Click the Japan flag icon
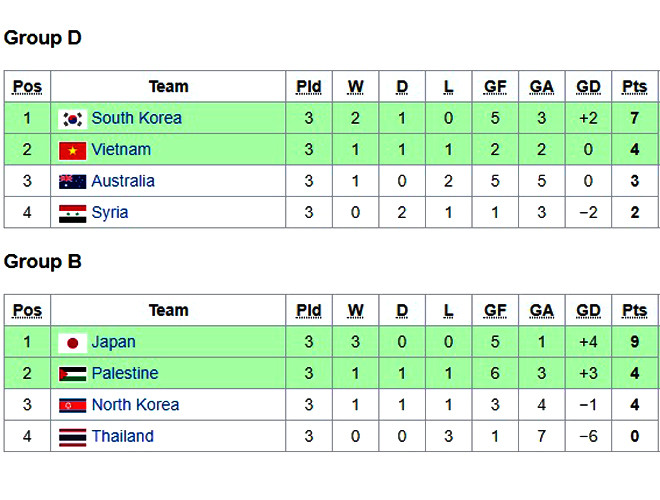 tap(72, 343)
